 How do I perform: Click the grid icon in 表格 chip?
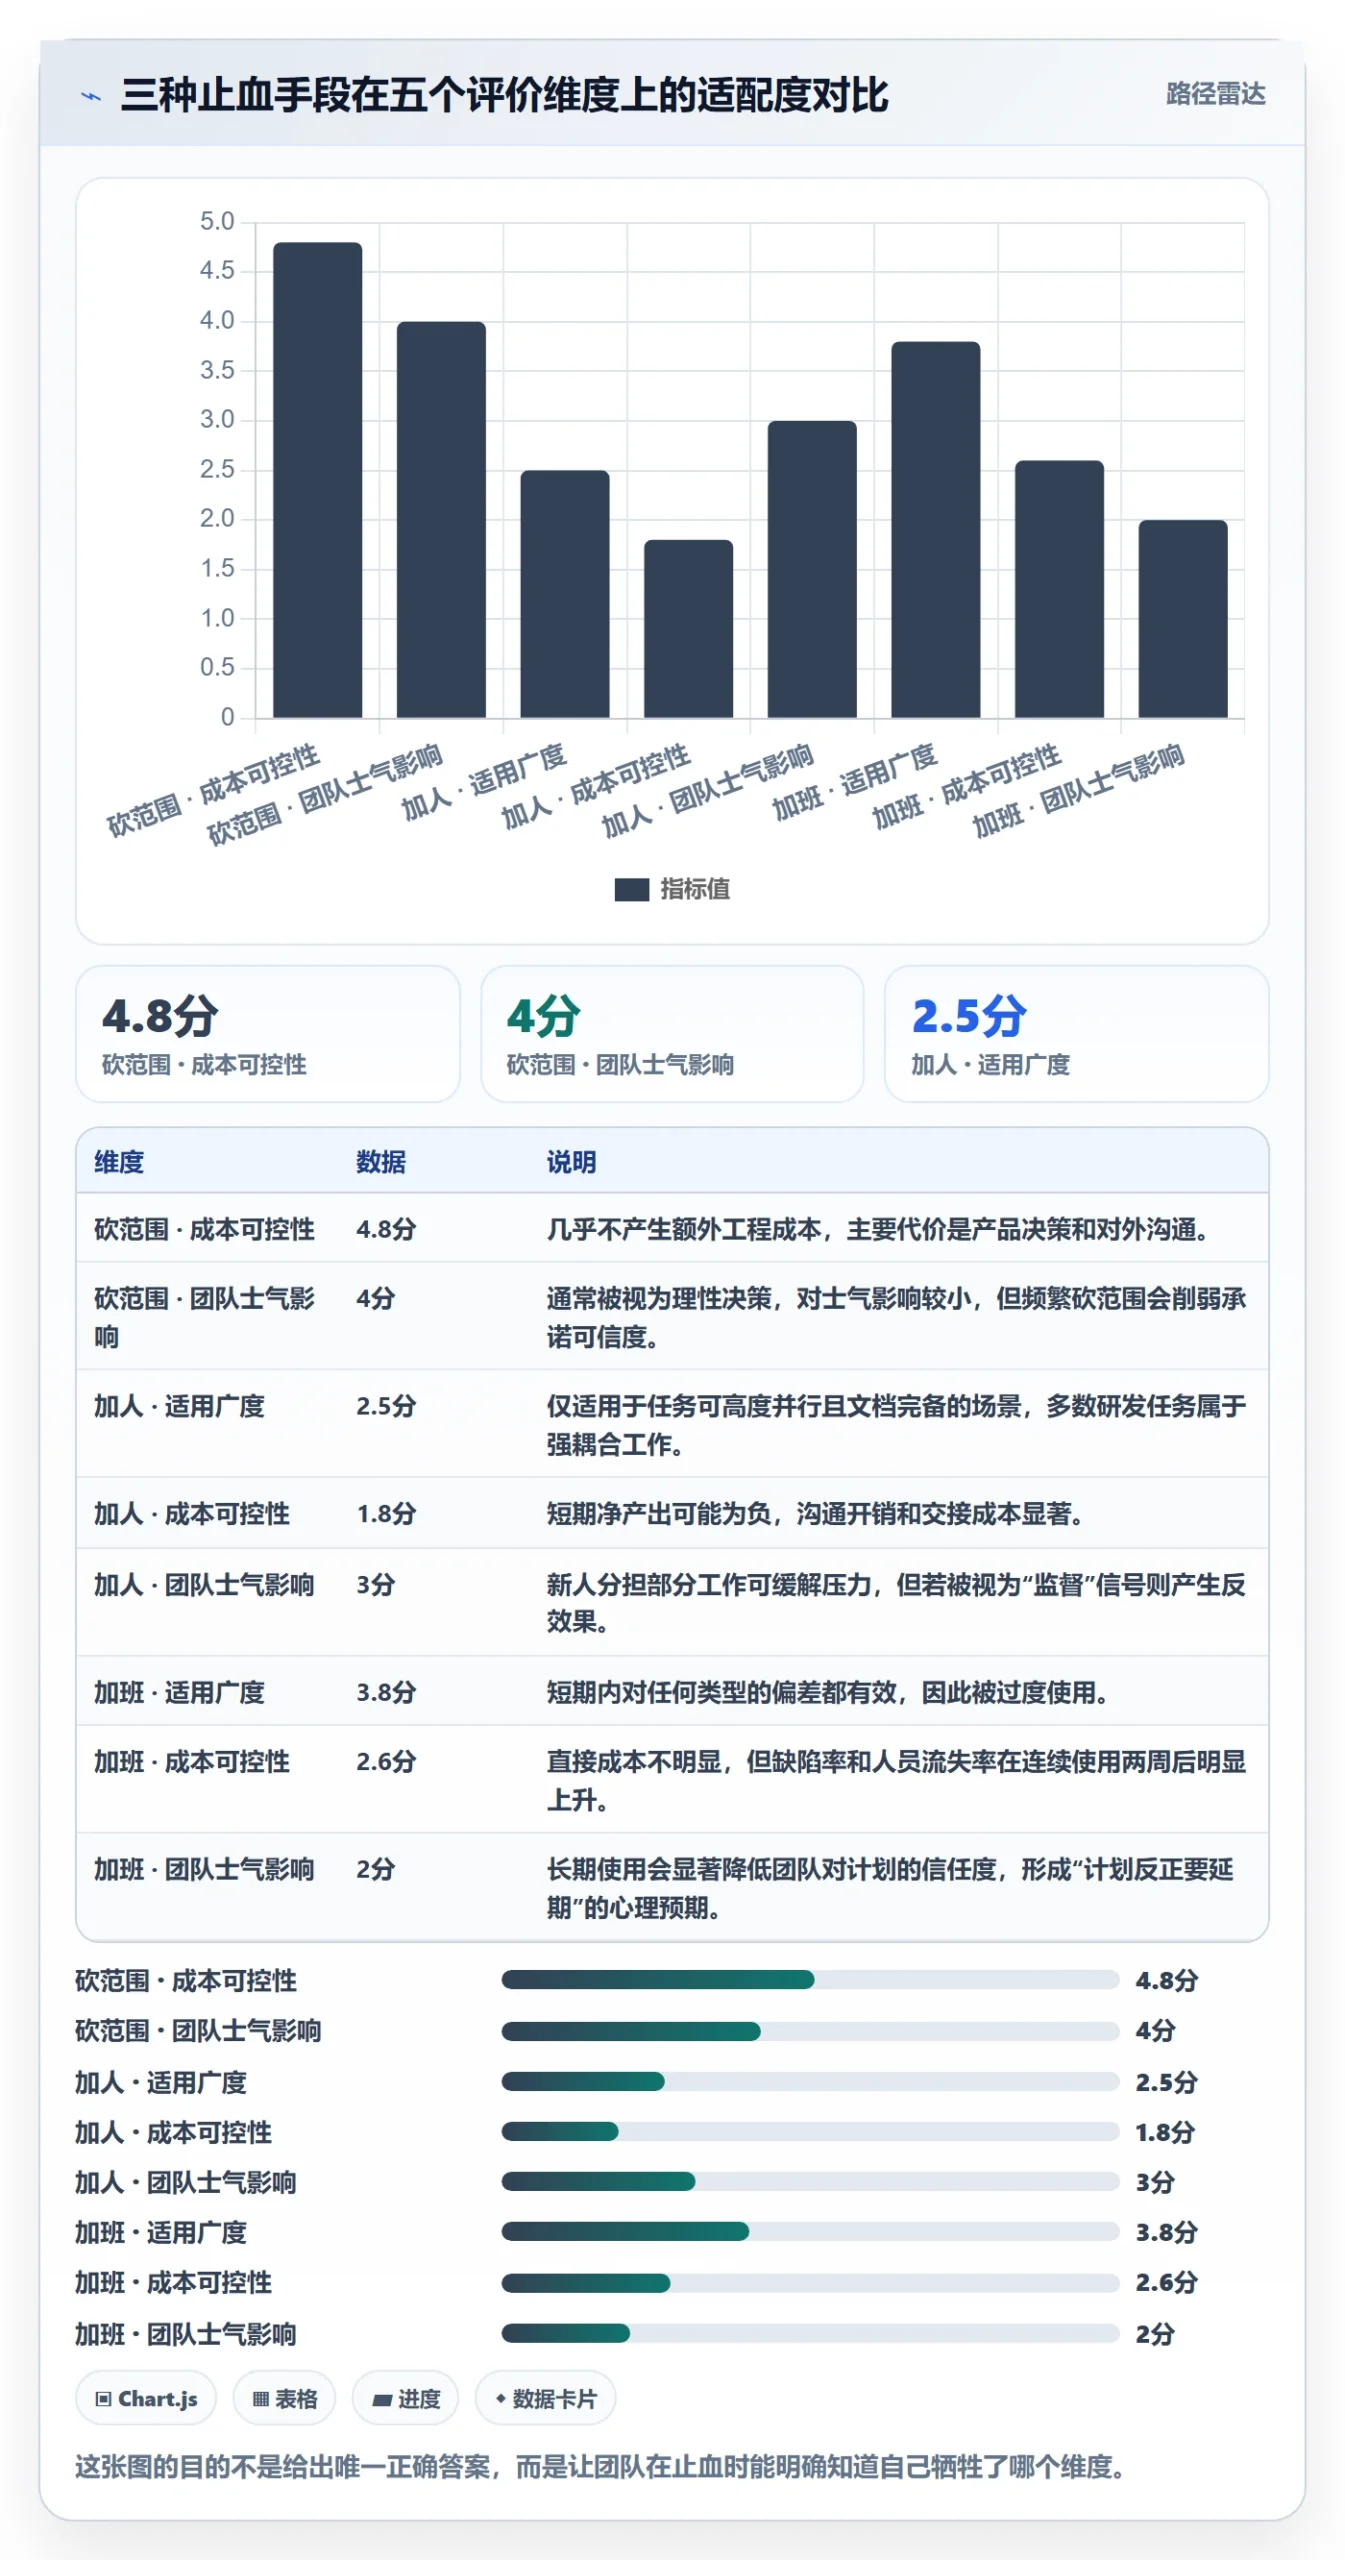pos(260,2400)
